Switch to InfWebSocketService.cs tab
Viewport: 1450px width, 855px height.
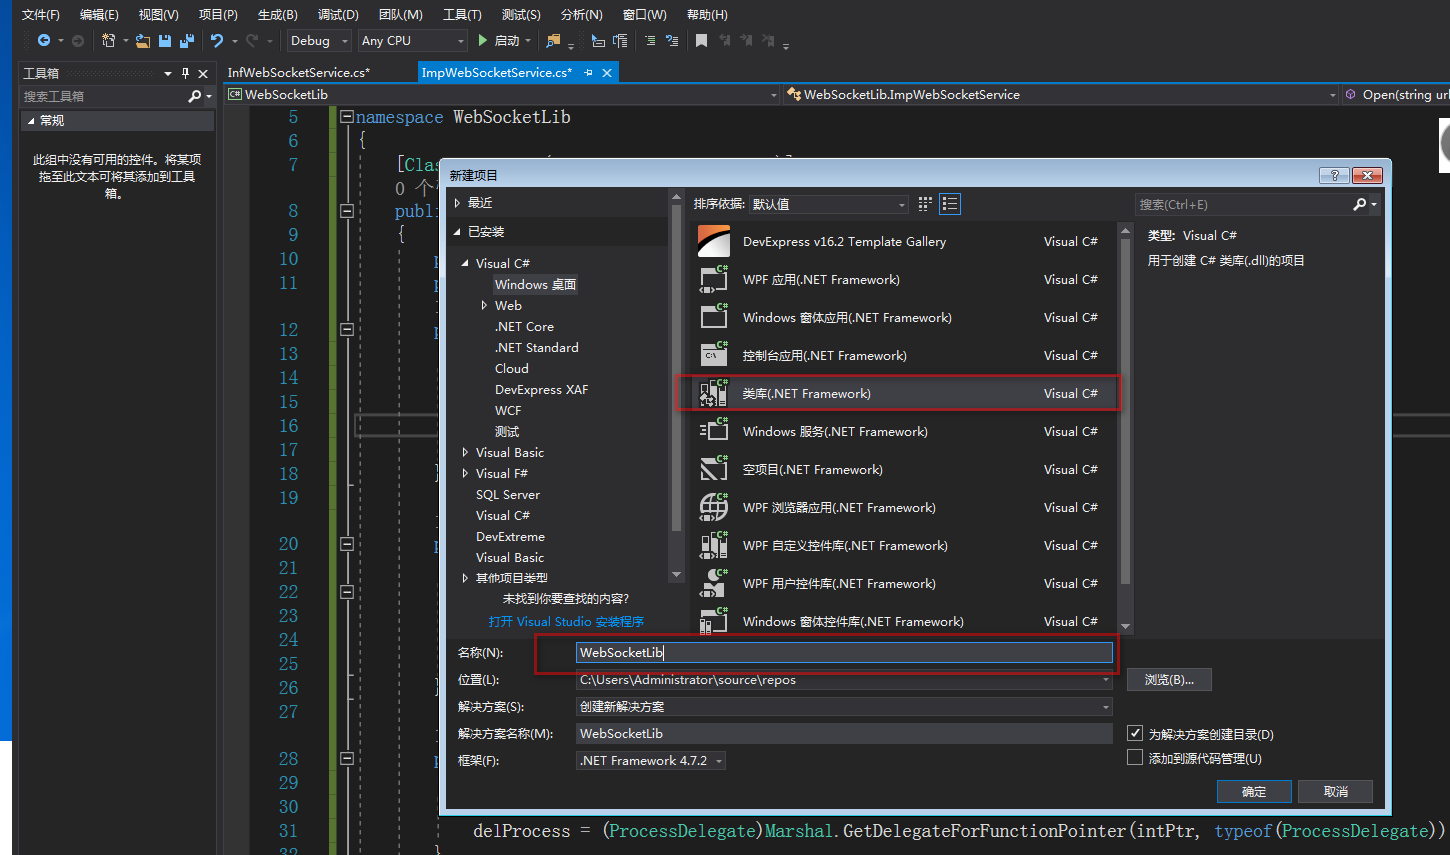(299, 73)
